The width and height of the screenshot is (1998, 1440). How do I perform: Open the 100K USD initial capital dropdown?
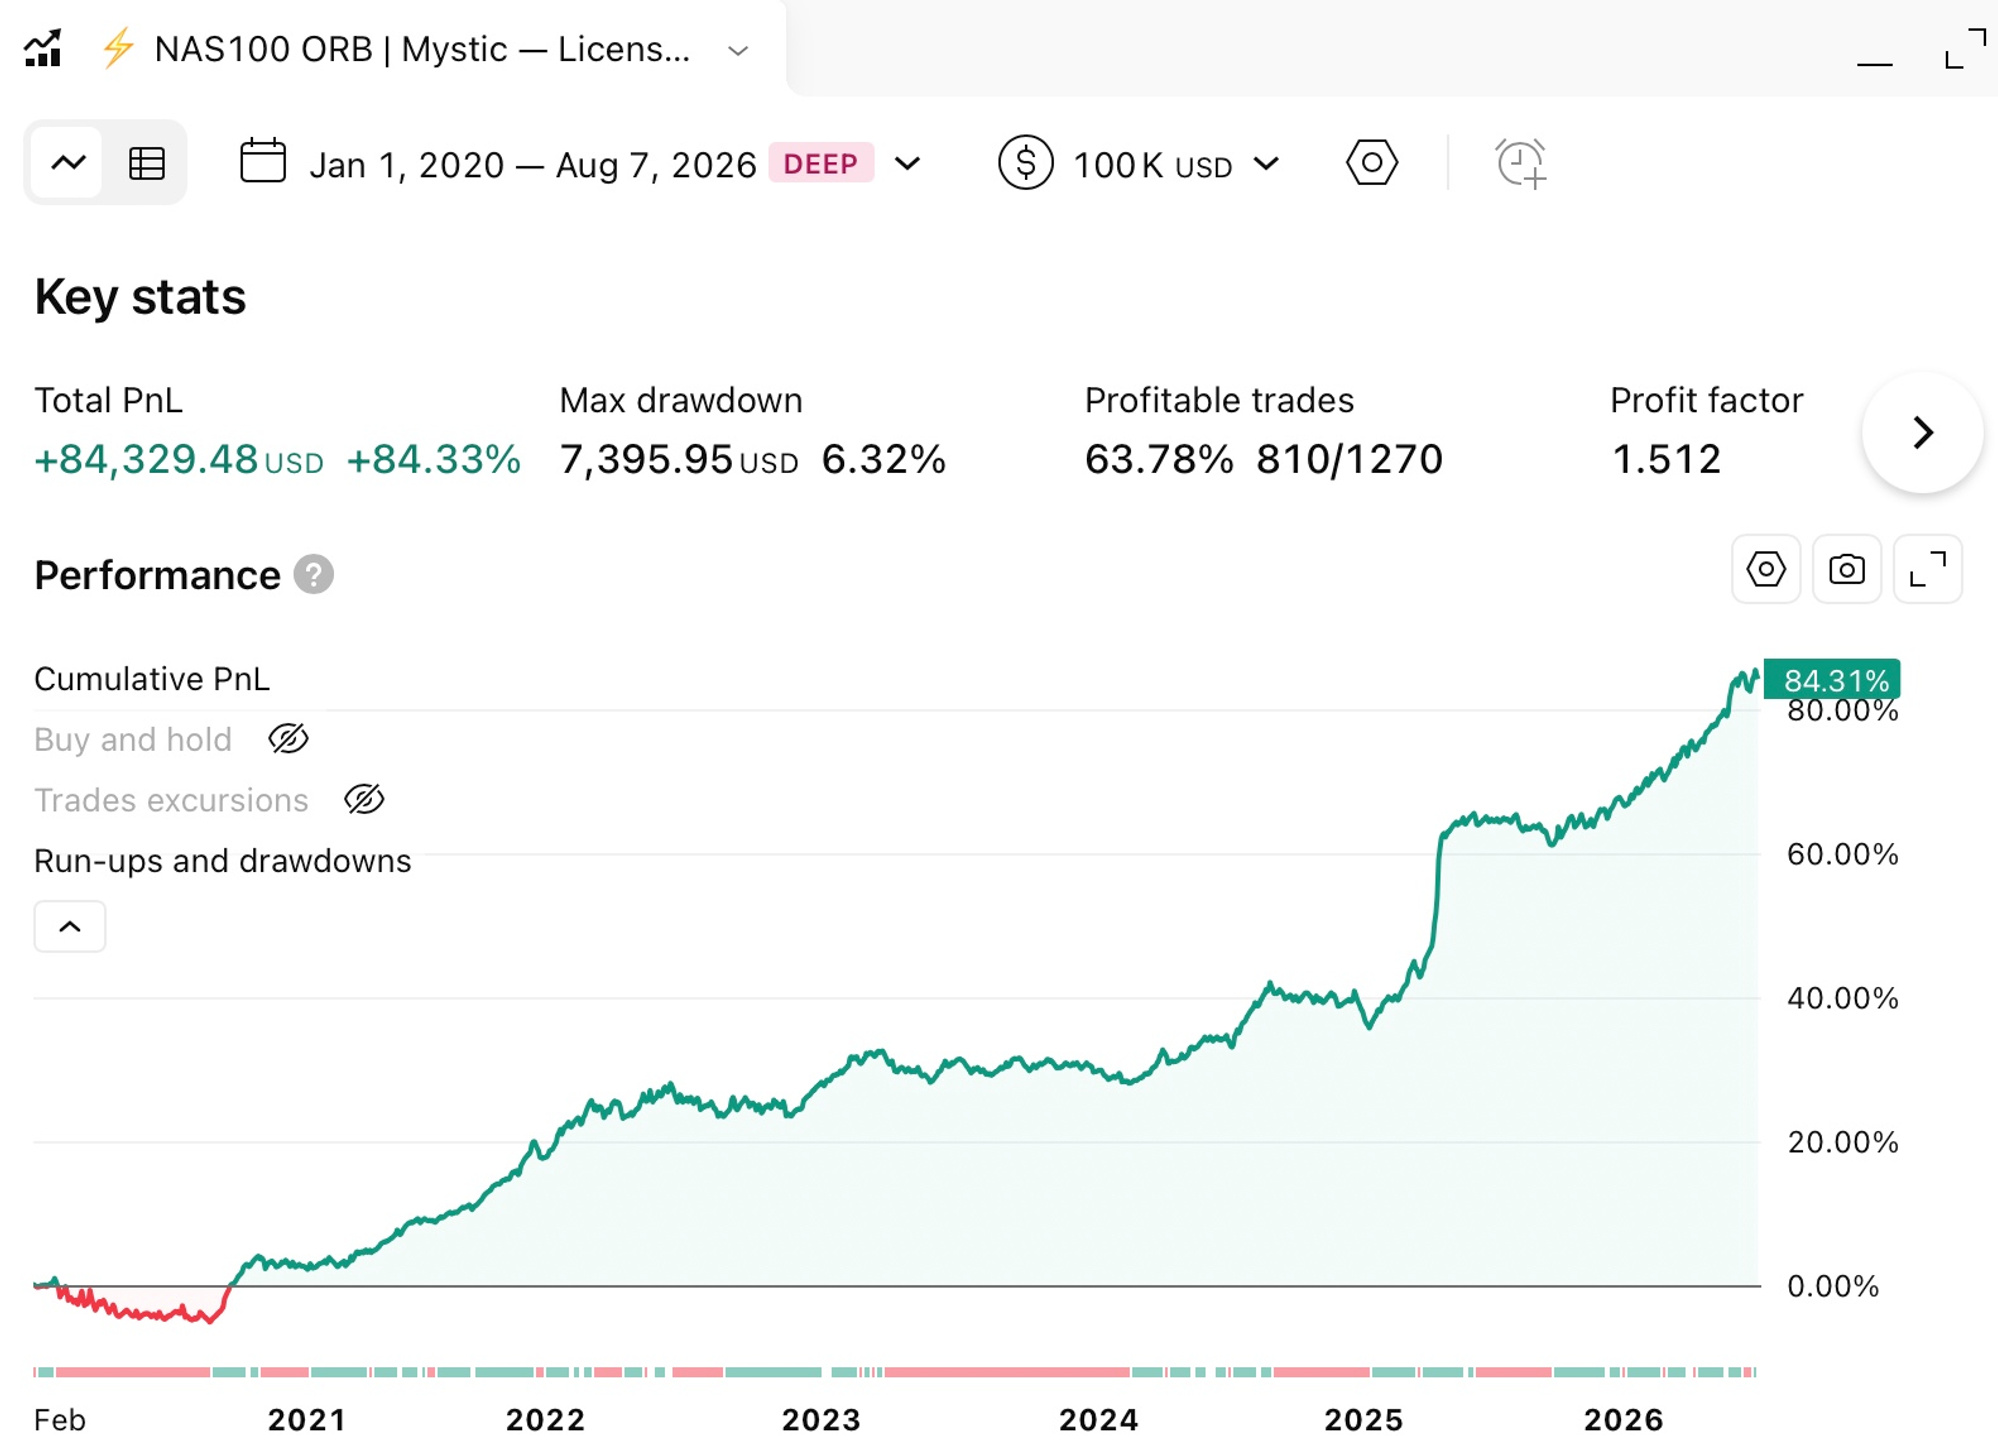point(1176,164)
